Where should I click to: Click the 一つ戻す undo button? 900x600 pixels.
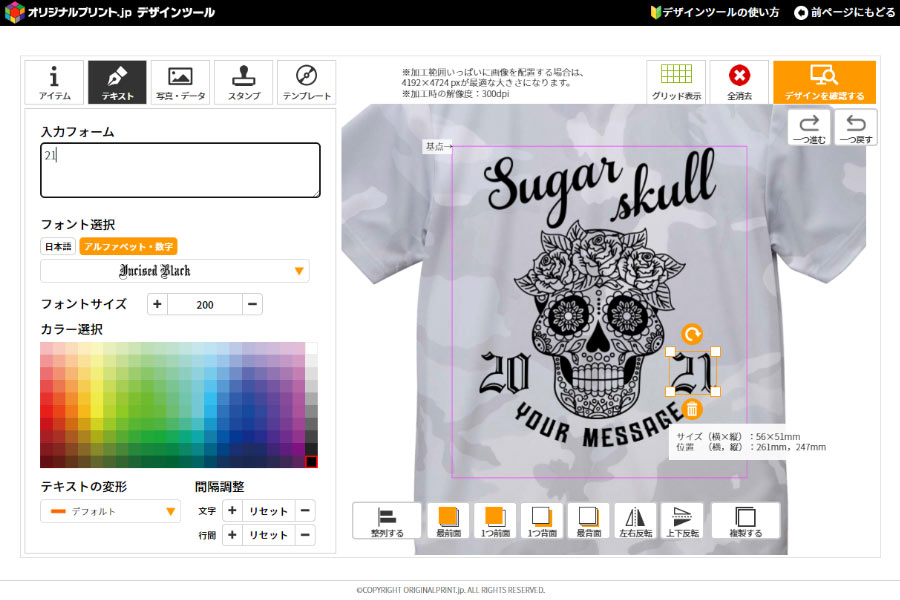pos(856,127)
